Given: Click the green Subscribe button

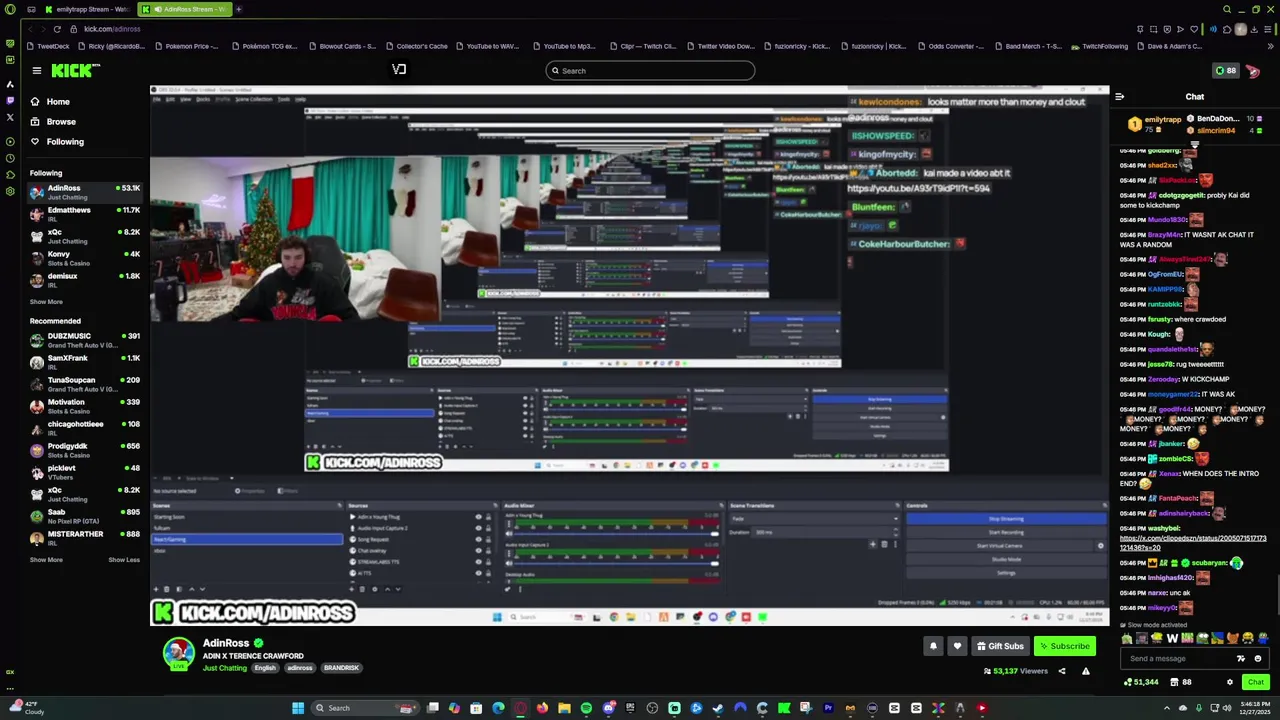Looking at the screenshot, I should [x=1064, y=646].
